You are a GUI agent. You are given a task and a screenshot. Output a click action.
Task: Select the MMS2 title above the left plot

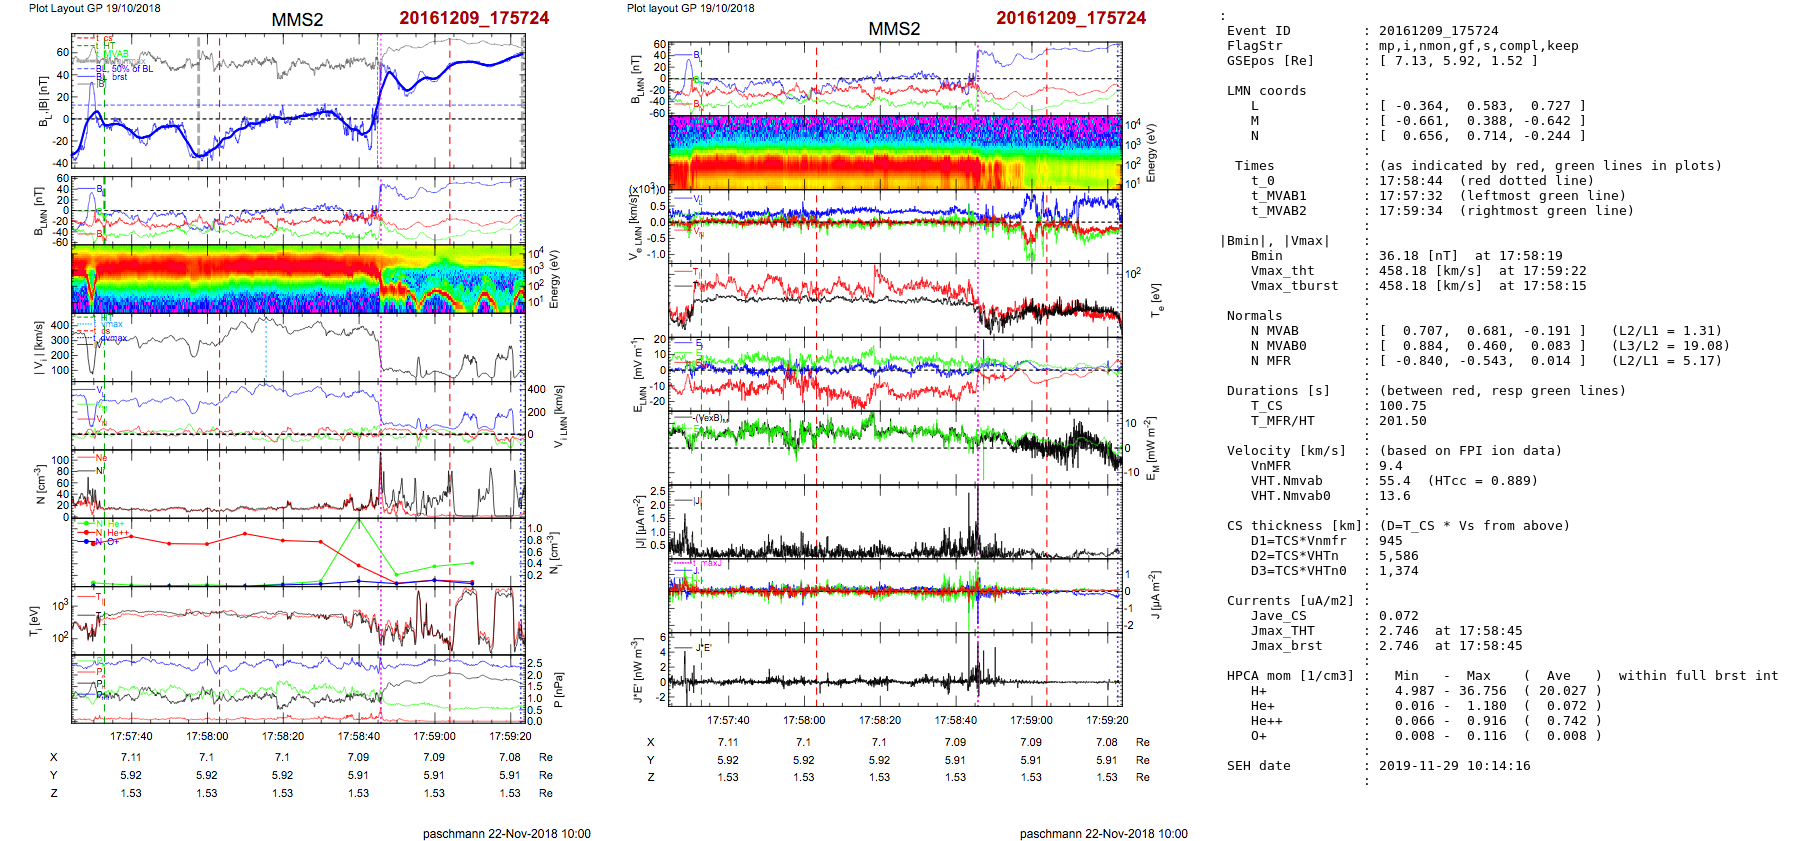pos(297,20)
